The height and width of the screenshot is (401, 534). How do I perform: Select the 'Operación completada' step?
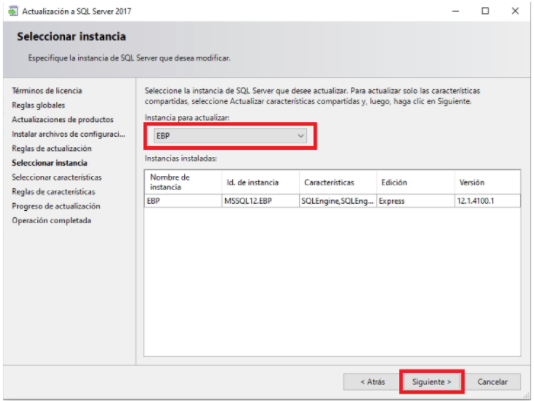click(x=51, y=220)
